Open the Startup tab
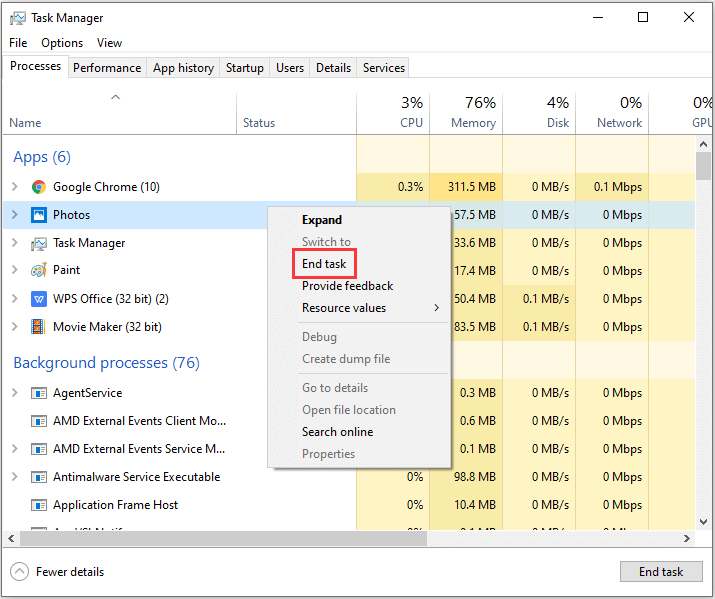The width and height of the screenshot is (715, 599). click(x=244, y=68)
